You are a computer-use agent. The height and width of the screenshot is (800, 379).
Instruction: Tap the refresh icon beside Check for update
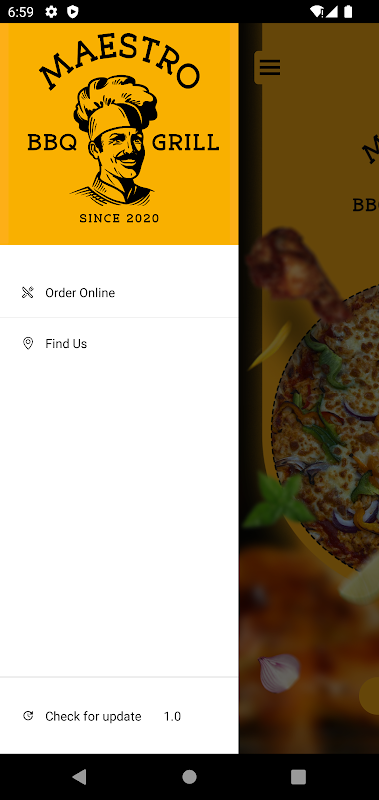tap(28, 716)
